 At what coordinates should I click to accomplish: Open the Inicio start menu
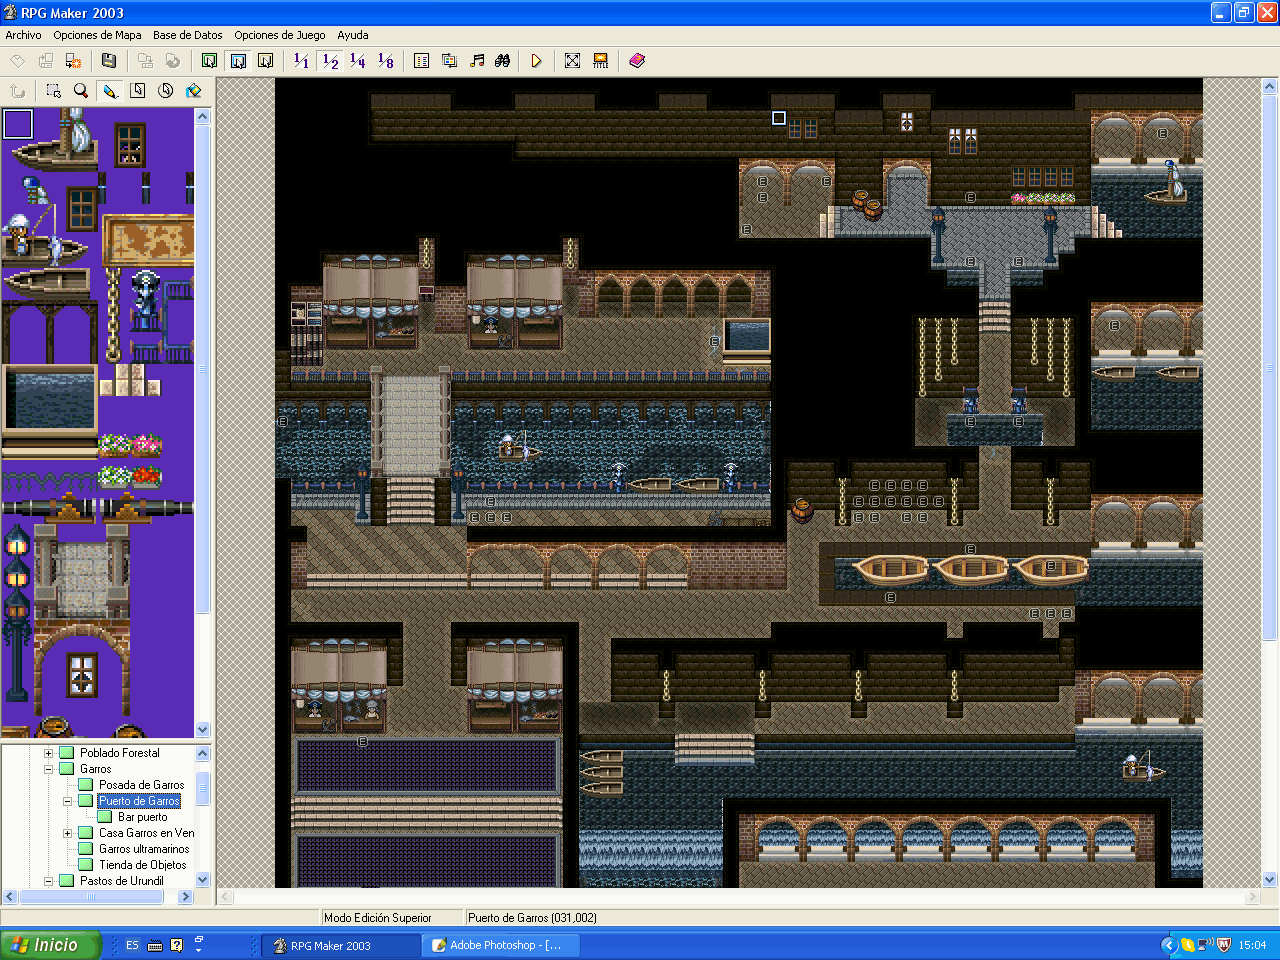point(52,945)
